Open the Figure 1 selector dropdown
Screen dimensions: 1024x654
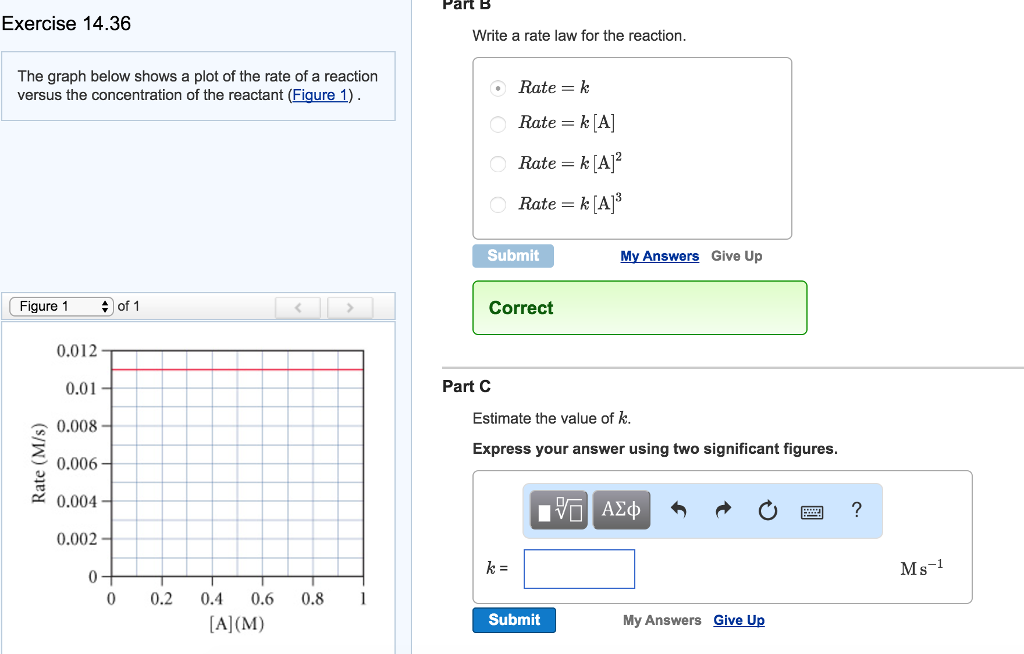(x=61, y=306)
